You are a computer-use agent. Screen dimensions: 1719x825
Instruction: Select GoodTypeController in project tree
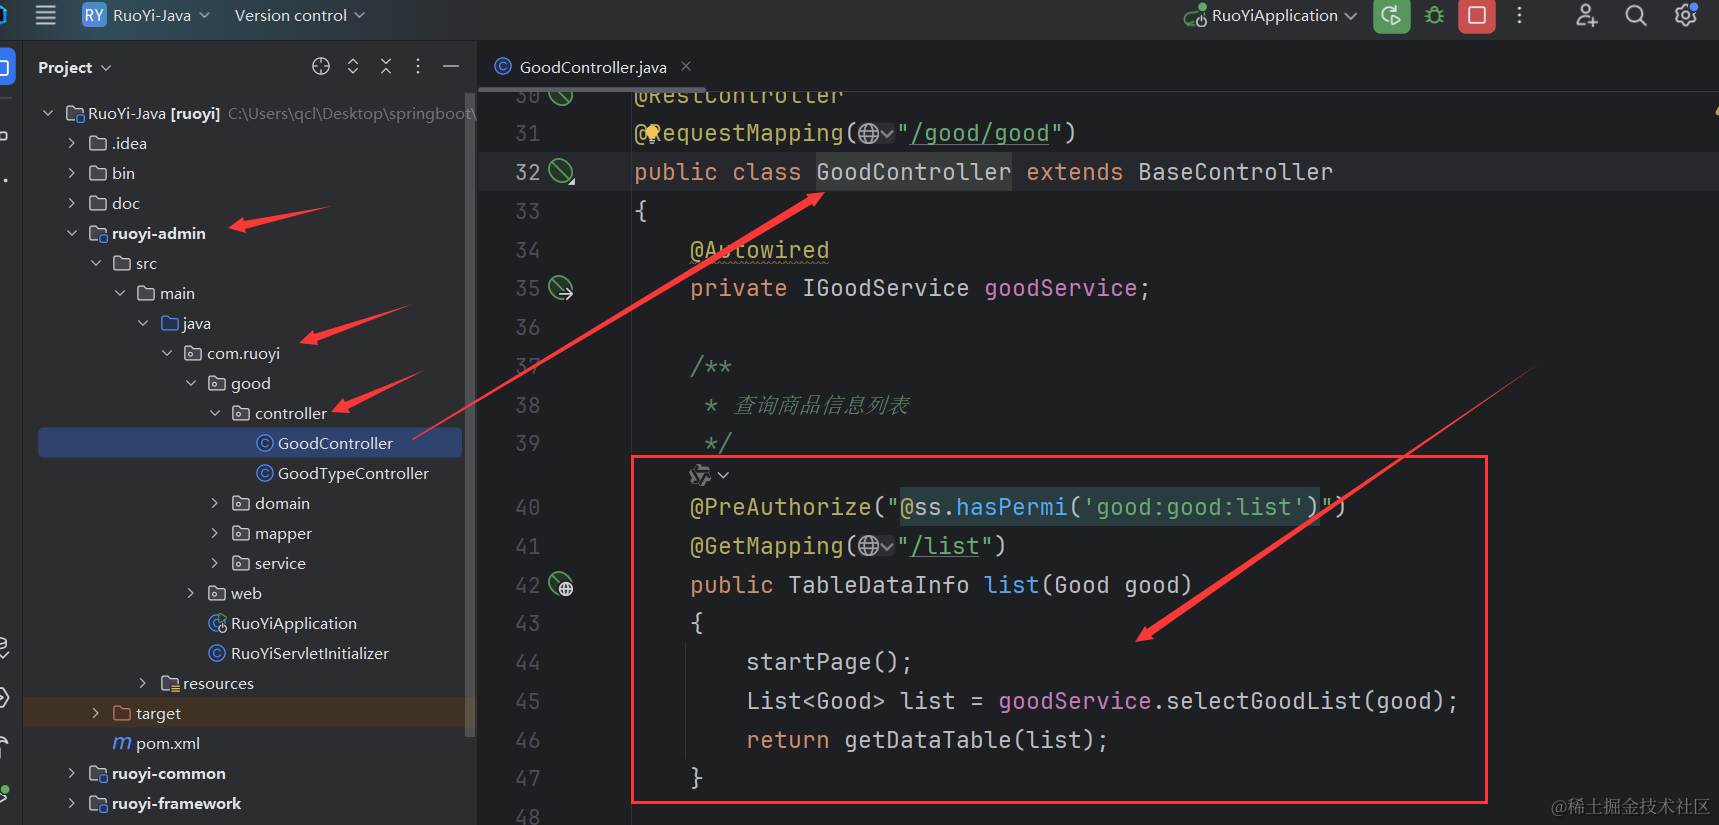[352, 473]
